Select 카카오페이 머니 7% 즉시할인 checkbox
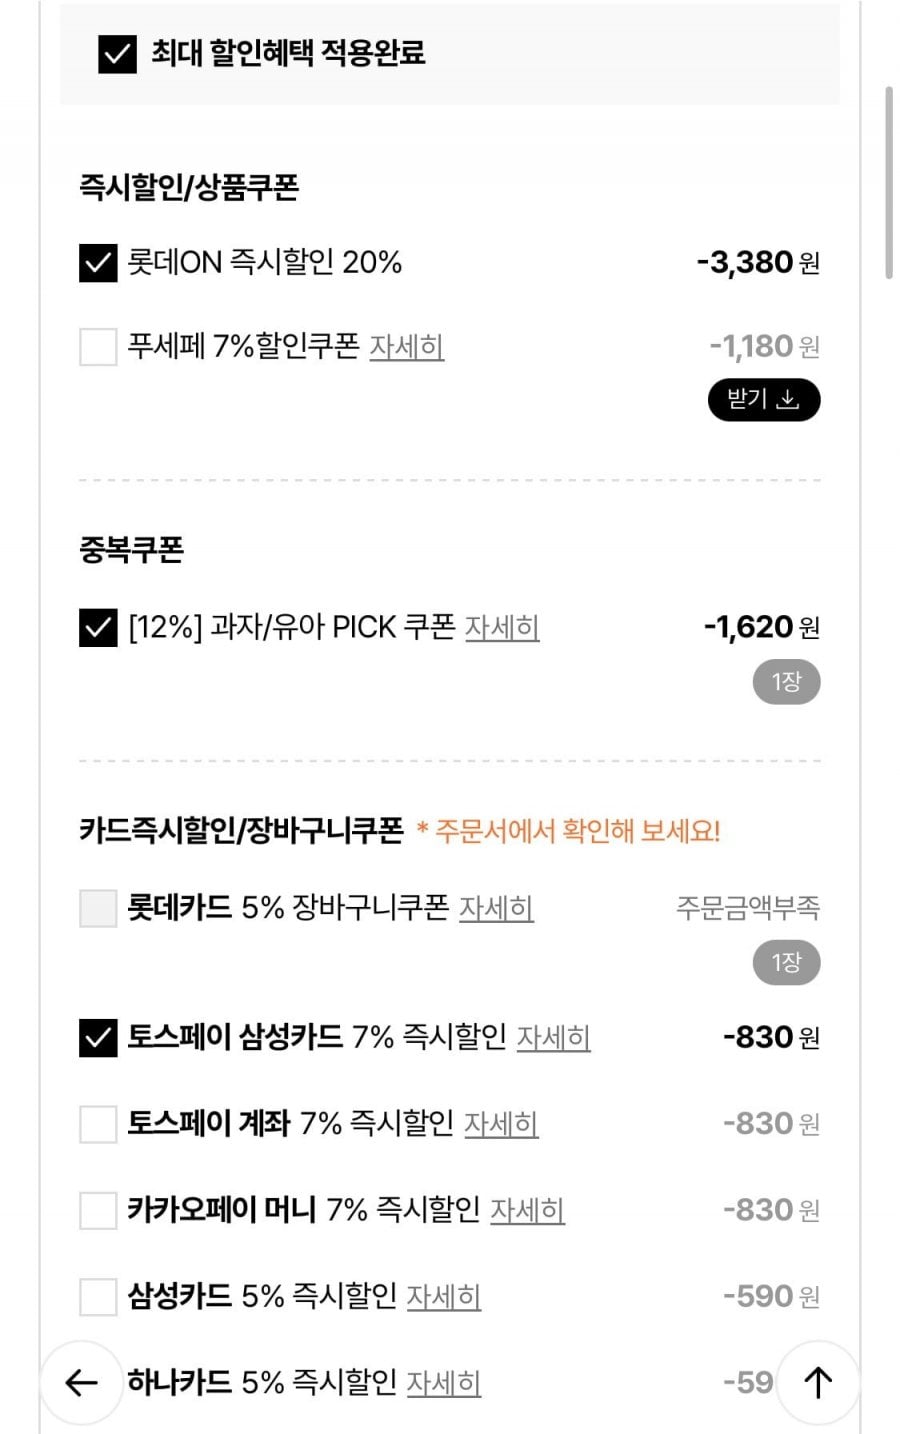Screen dimensions: 900x1434 [x=98, y=1211]
